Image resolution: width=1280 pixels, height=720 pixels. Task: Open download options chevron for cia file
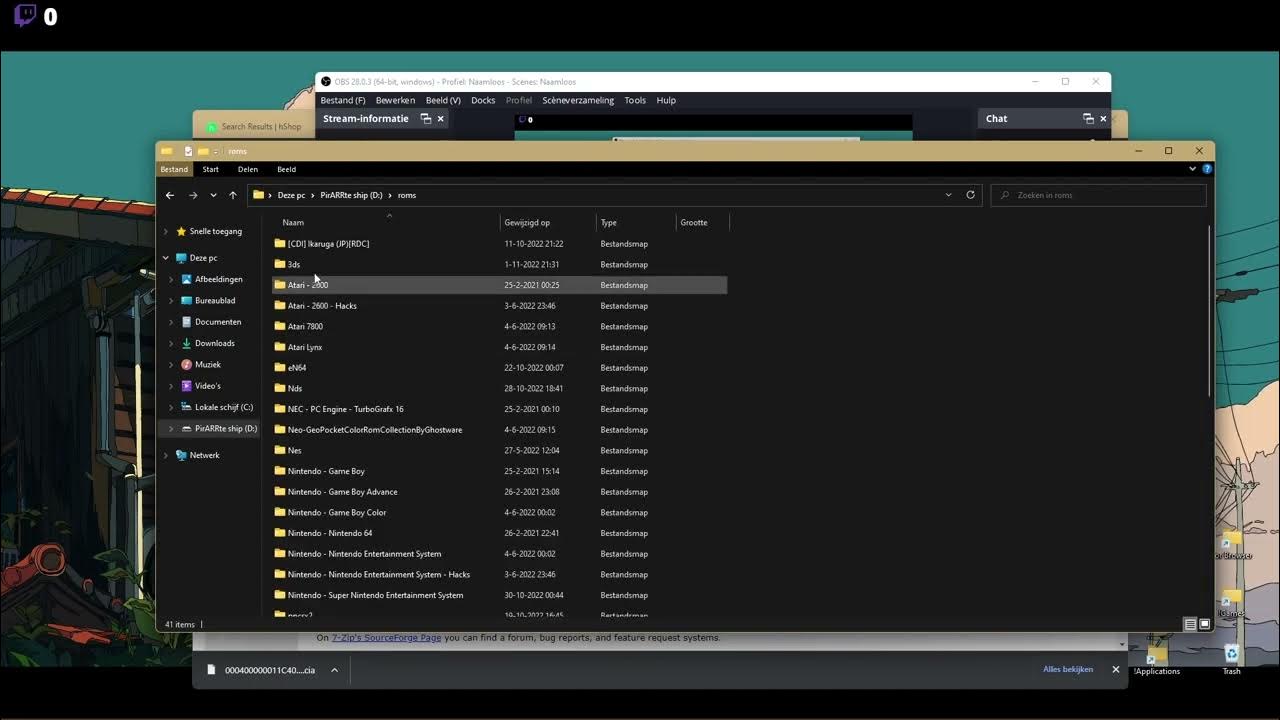334,670
